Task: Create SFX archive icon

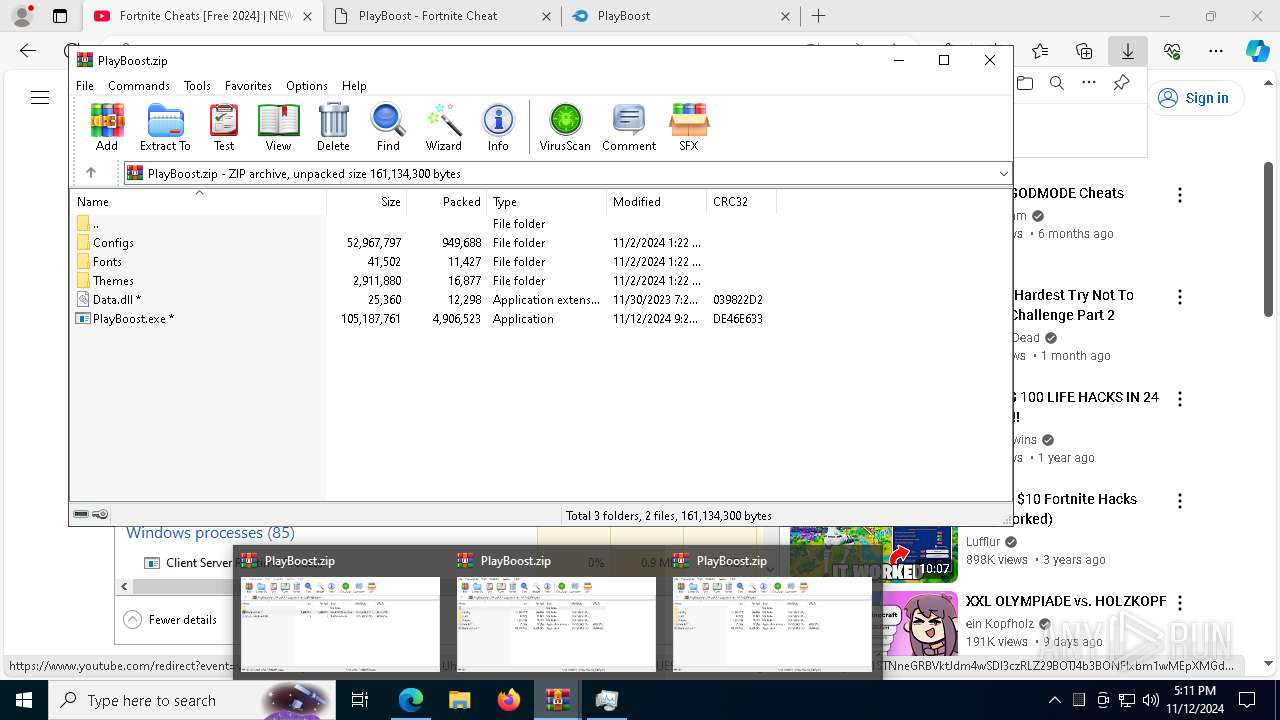Action: coord(689,127)
